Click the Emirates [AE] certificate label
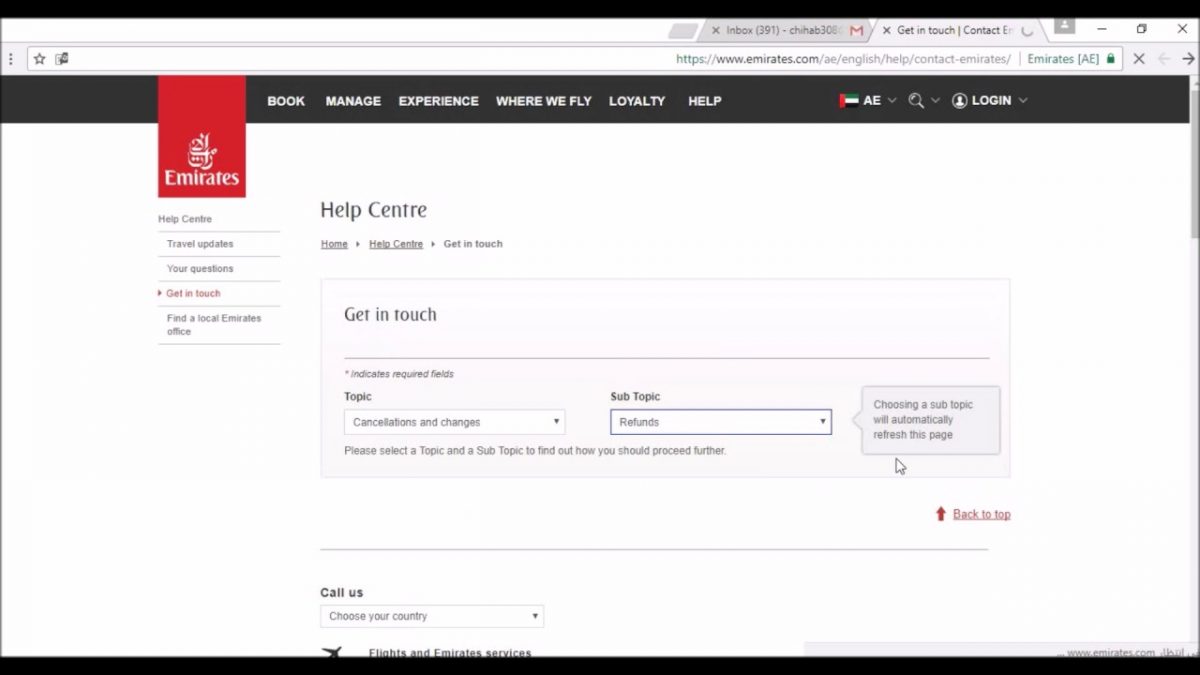 pos(1062,59)
